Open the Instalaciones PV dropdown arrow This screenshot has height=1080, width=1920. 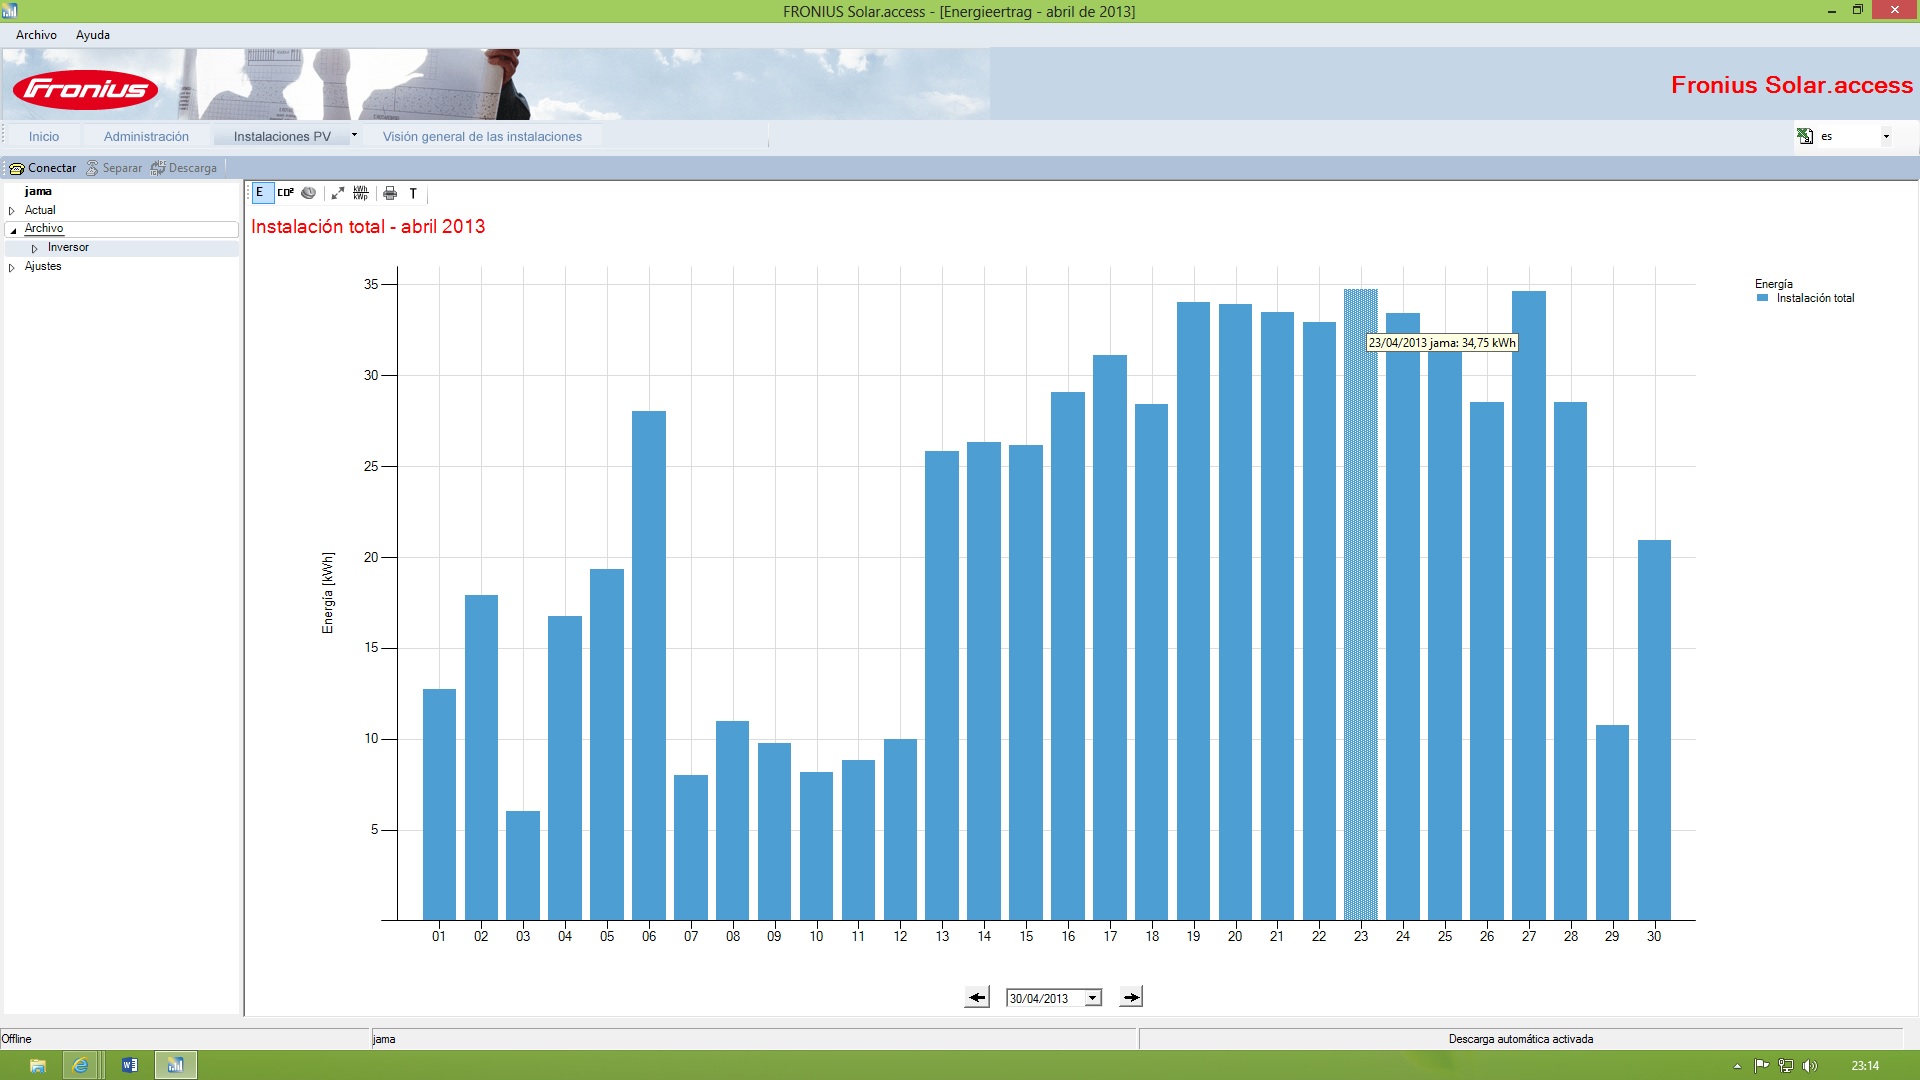(x=354, y=135)
